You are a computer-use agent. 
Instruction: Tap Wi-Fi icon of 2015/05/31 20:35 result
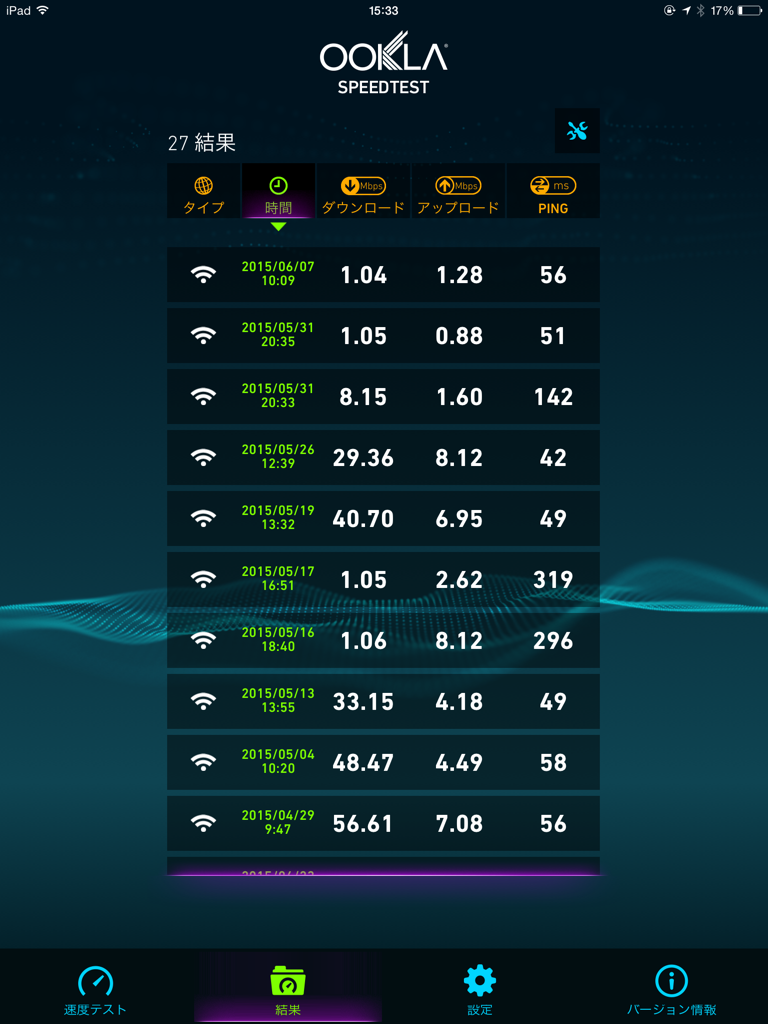(204, 336)
